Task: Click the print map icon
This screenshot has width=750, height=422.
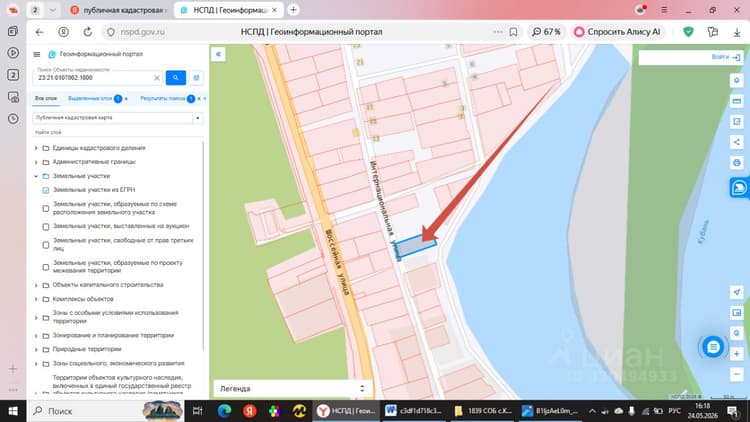Action: point(737,163)
